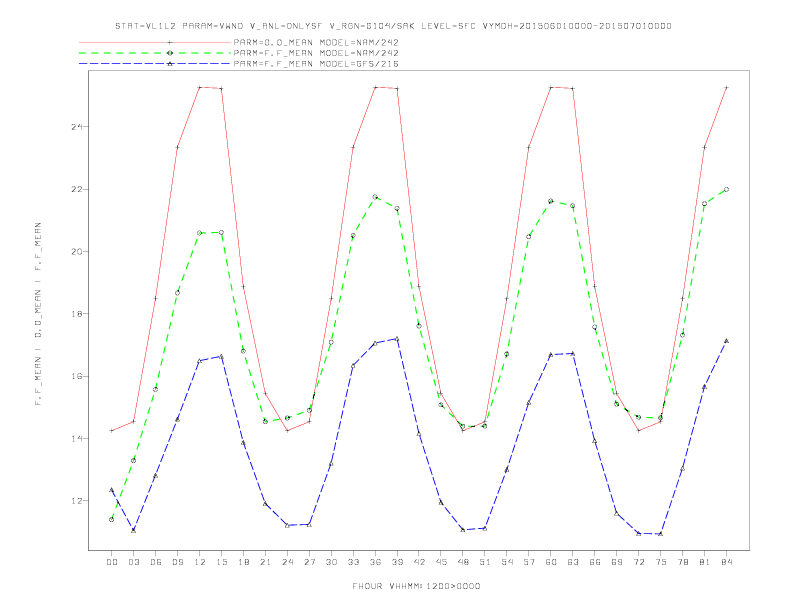Select legend entry PARM=F.F_MEAN MODEL=NAM/242
The height and width of the screenshot is (612, 792).
pos(316,53)
